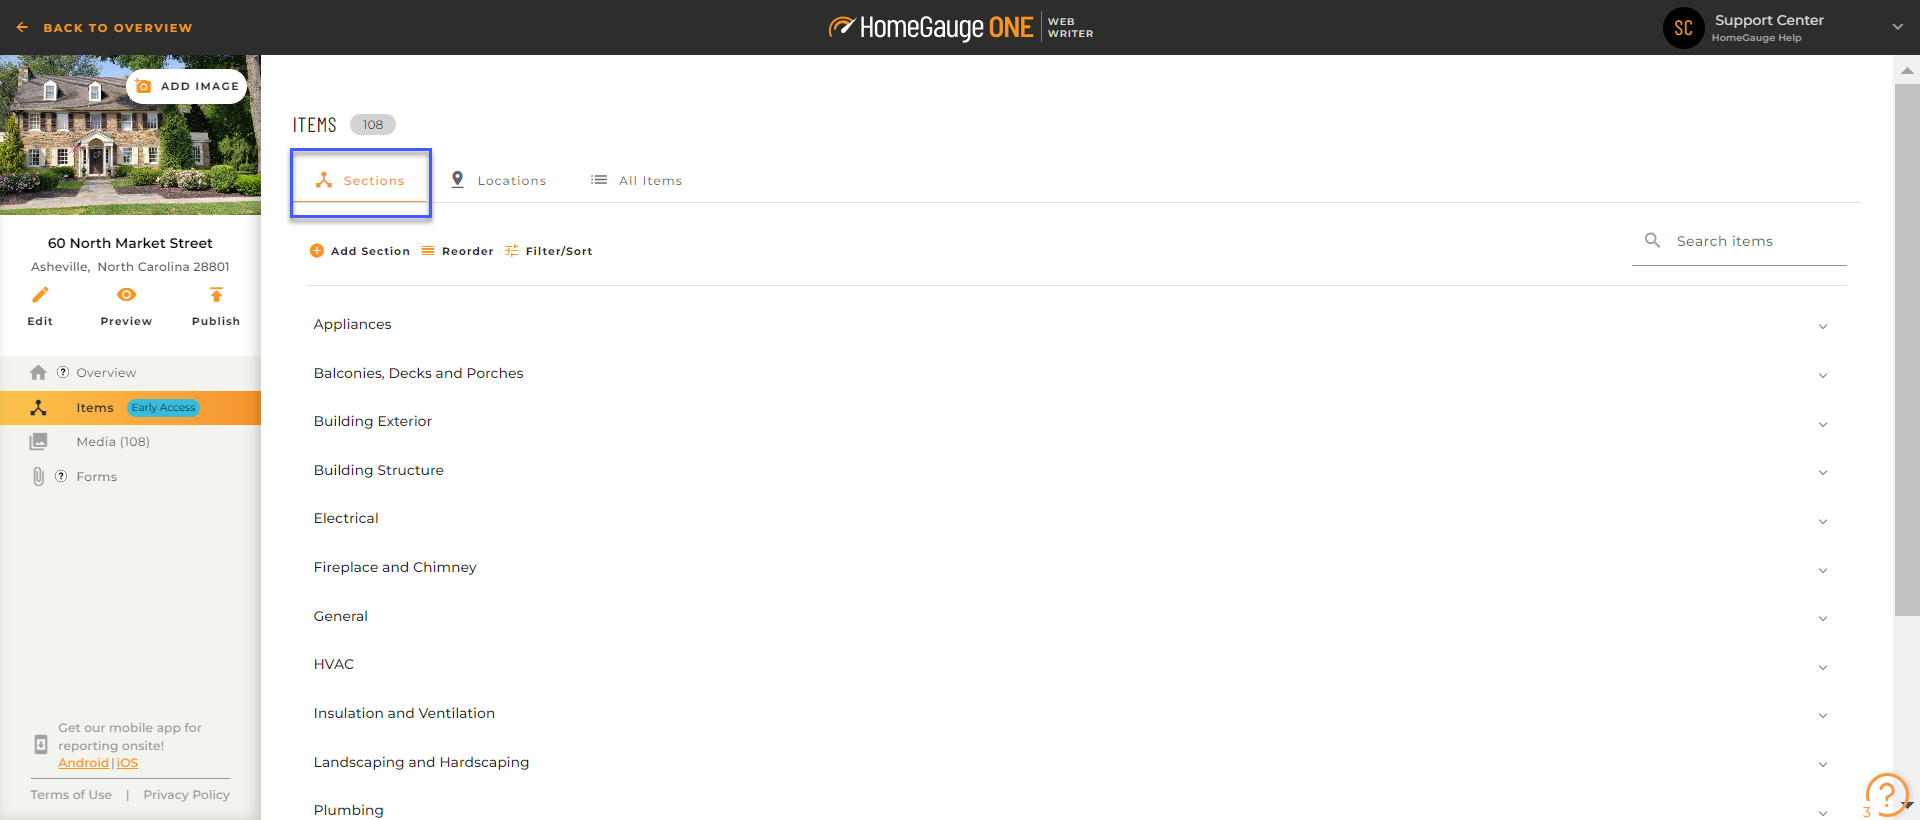1920x820 pixels.
Task: Click the Media gallery icon
Action: point(38,441)
